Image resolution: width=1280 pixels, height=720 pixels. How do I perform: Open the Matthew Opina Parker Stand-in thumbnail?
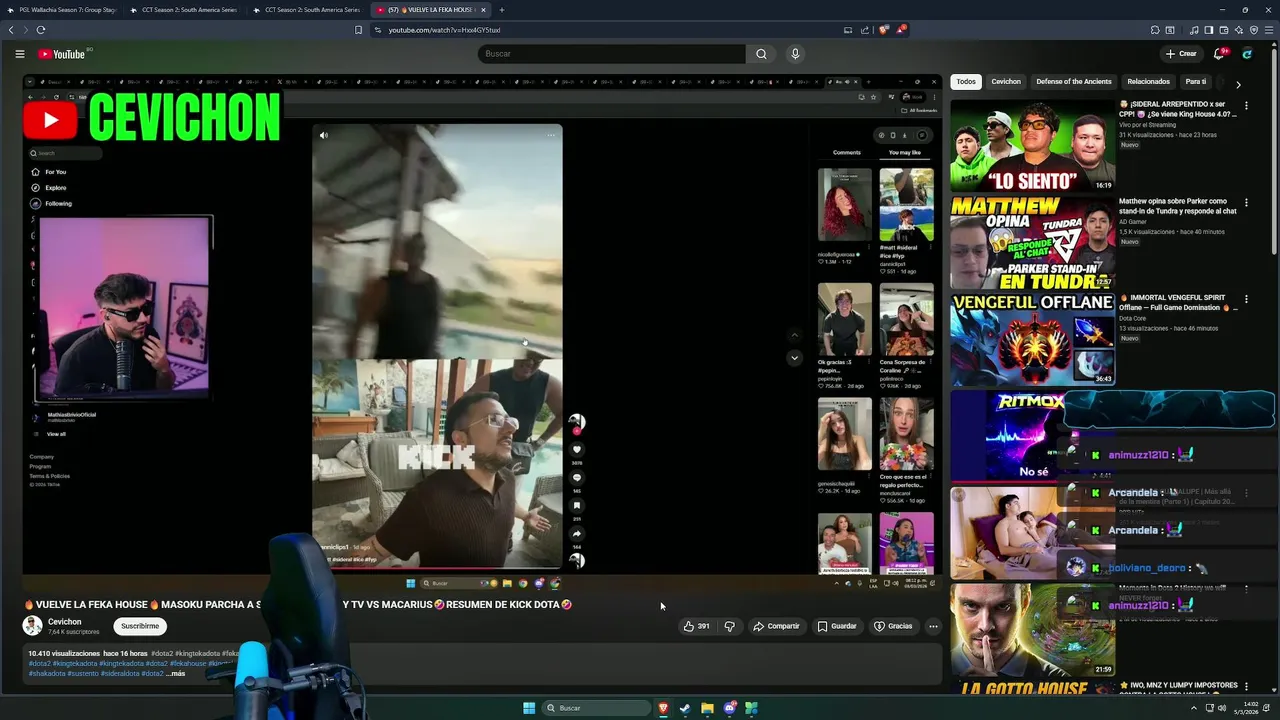click(1032, 243)
